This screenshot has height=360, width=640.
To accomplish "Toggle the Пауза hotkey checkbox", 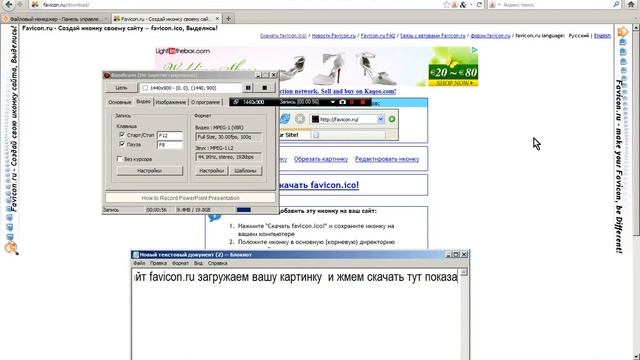I will pos(122,144).
